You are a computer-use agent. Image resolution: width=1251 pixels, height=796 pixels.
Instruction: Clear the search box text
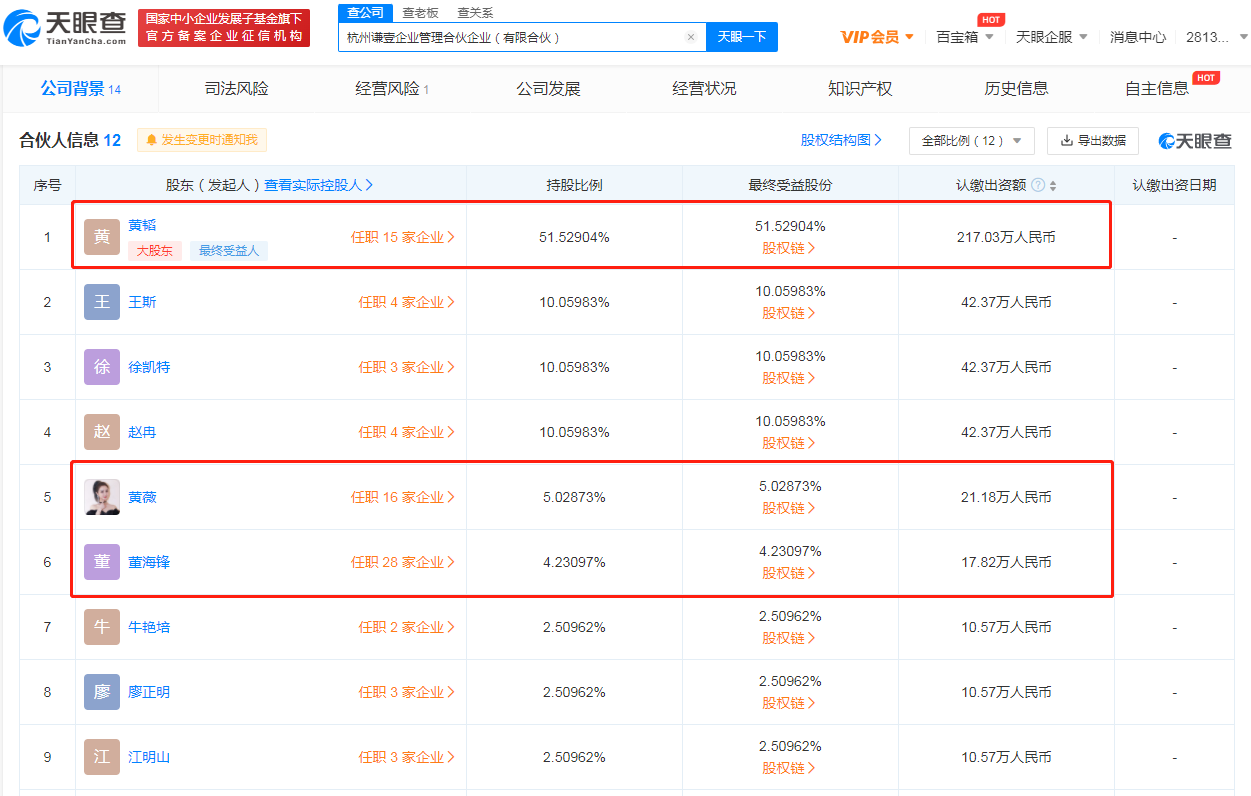pyautogui.click(x=690, y=37)
